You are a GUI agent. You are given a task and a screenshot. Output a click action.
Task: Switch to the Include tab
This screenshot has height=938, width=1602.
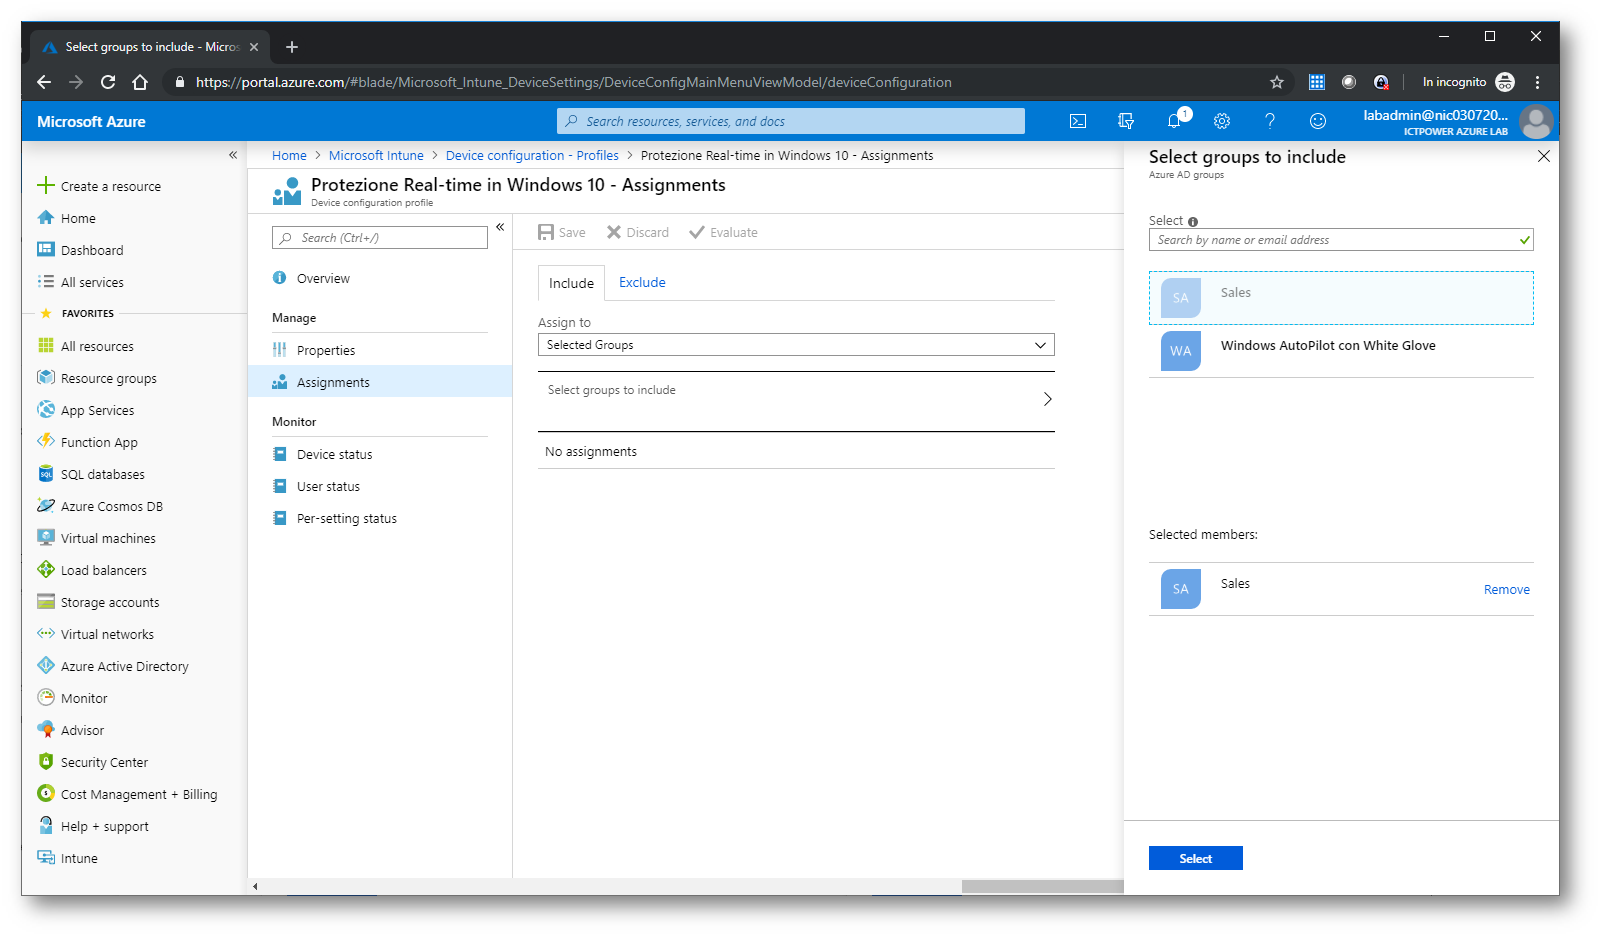[571, 283]
